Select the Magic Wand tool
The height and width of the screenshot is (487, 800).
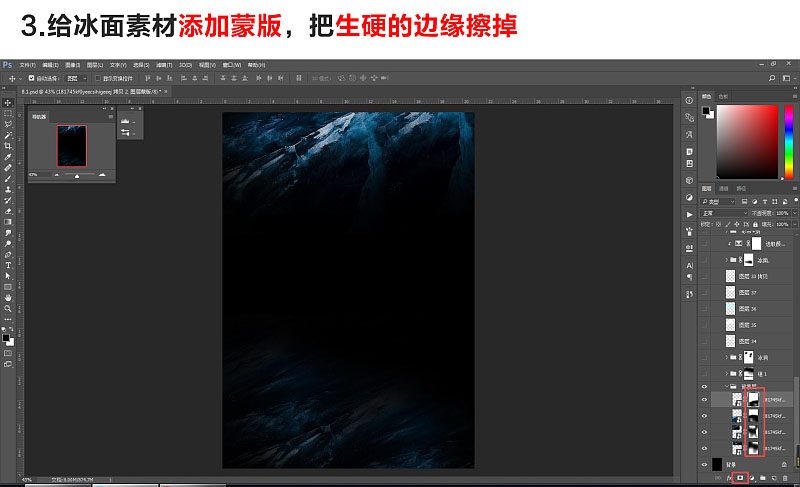pyautogui.click(x=8, y=135)
